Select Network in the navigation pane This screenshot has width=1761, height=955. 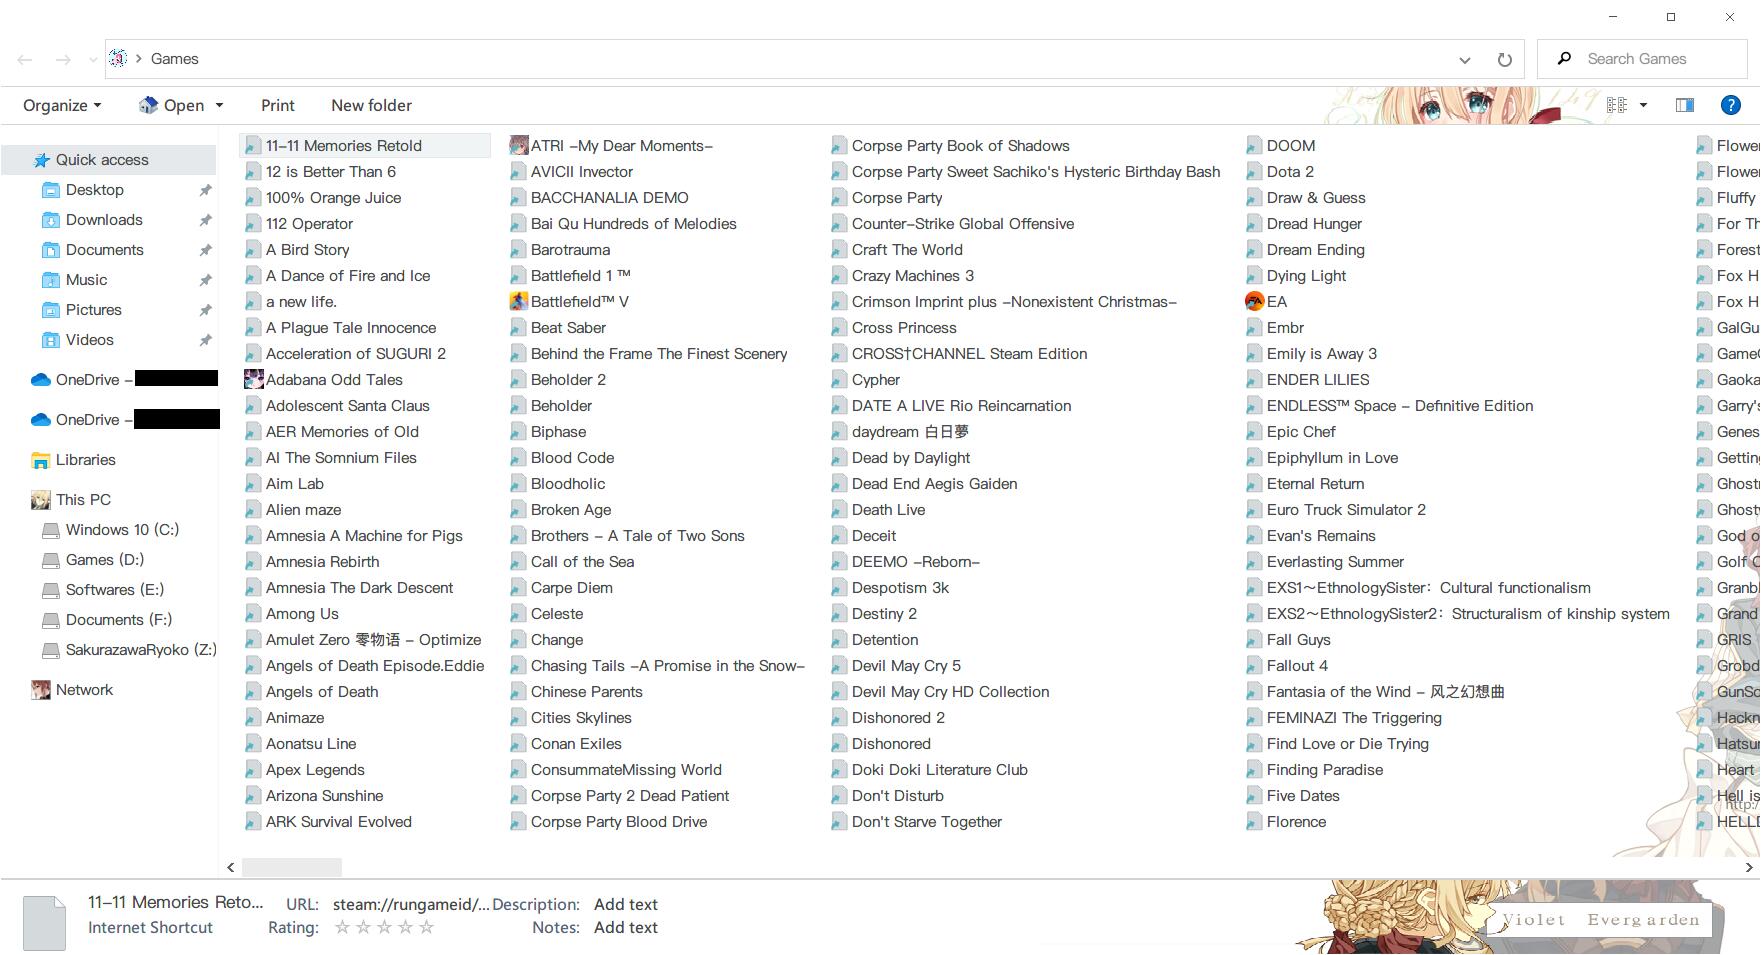point(84,690)
